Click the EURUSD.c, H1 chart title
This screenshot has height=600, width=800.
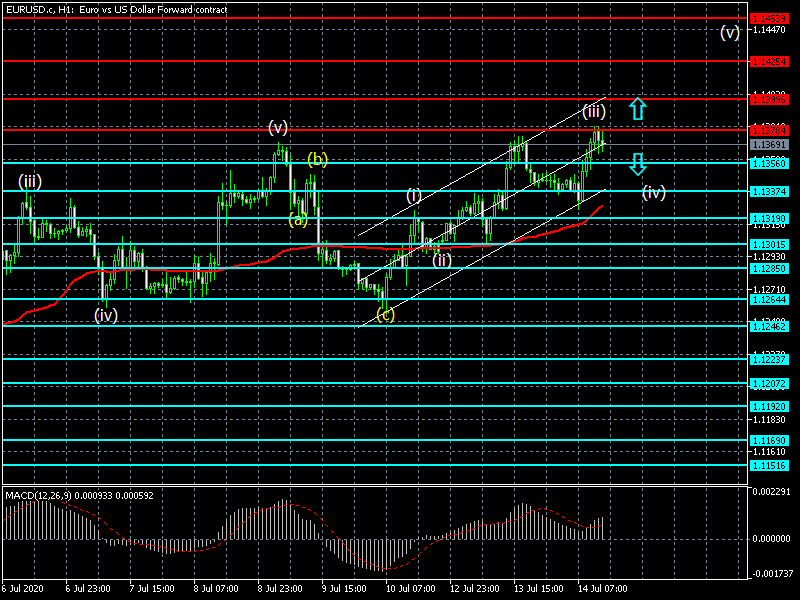(116, 9)
